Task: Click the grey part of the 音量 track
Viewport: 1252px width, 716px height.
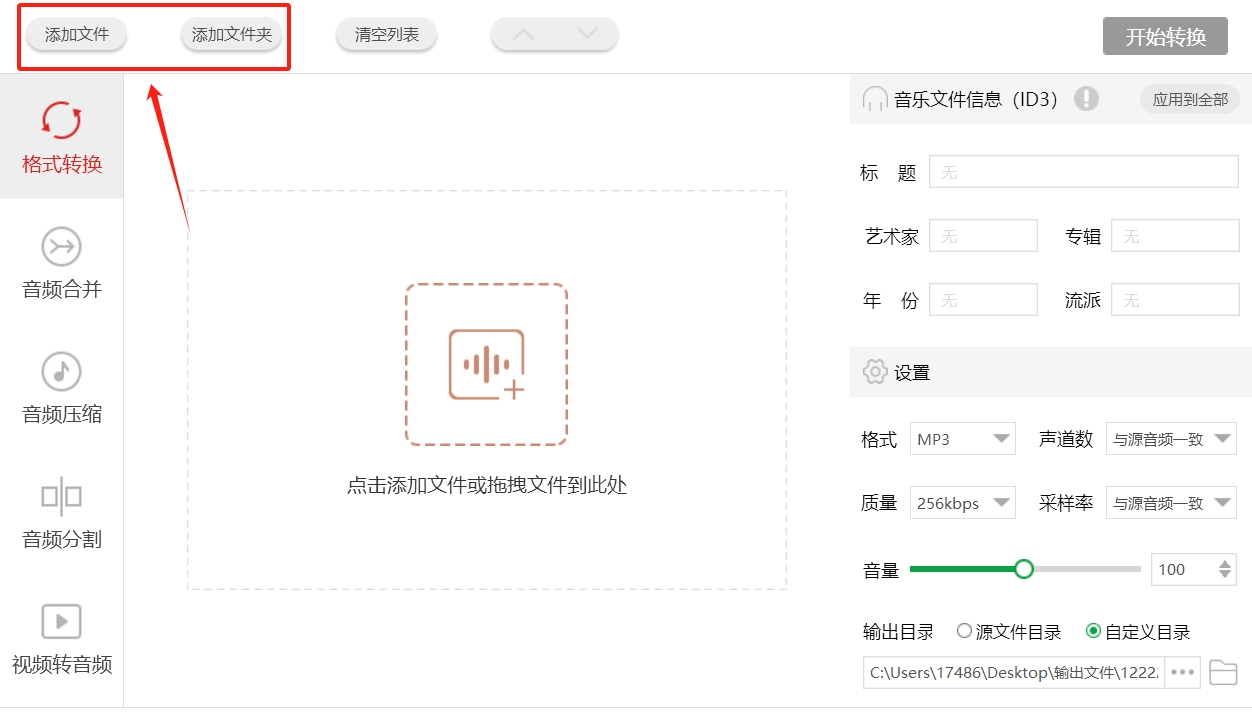Action: [1087, 569]
